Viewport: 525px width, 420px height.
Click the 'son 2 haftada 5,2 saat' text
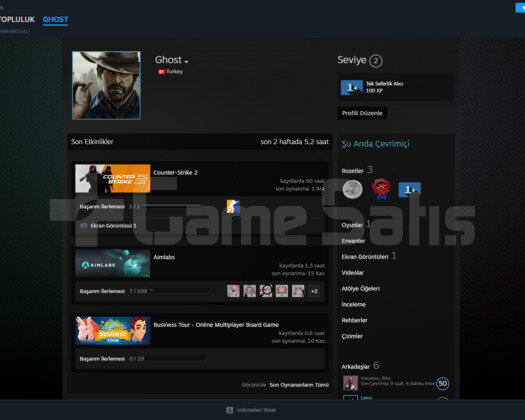click(x=295, y=142)
